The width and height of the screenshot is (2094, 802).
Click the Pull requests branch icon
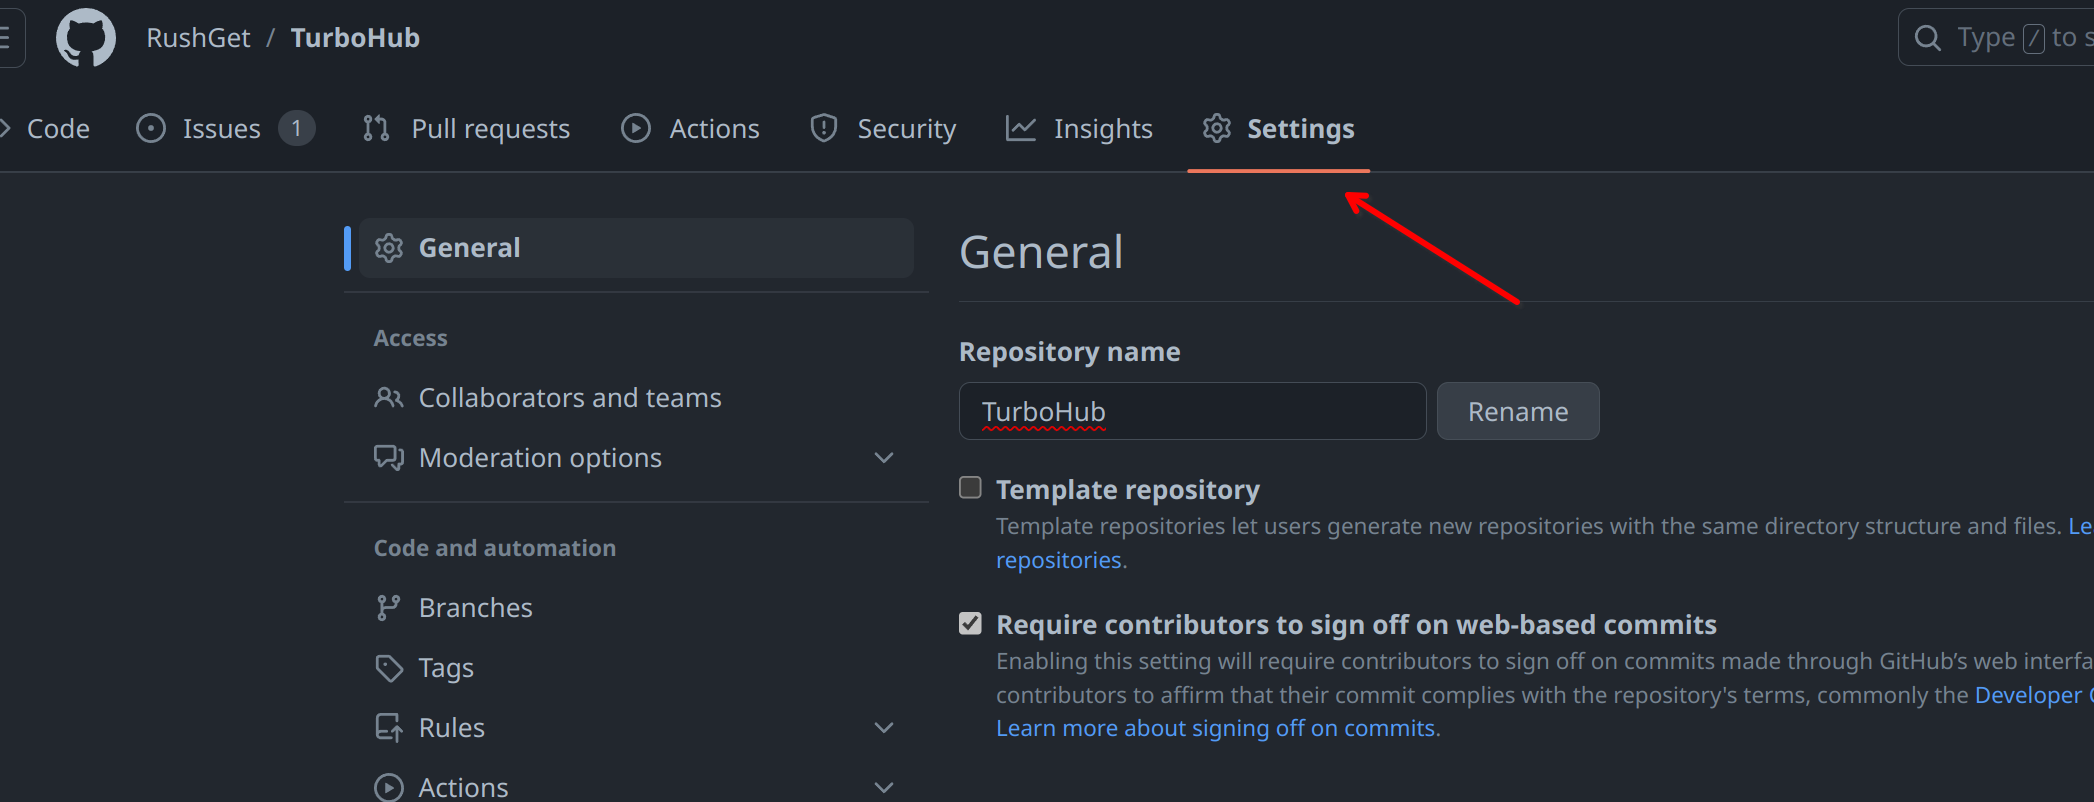376,128
